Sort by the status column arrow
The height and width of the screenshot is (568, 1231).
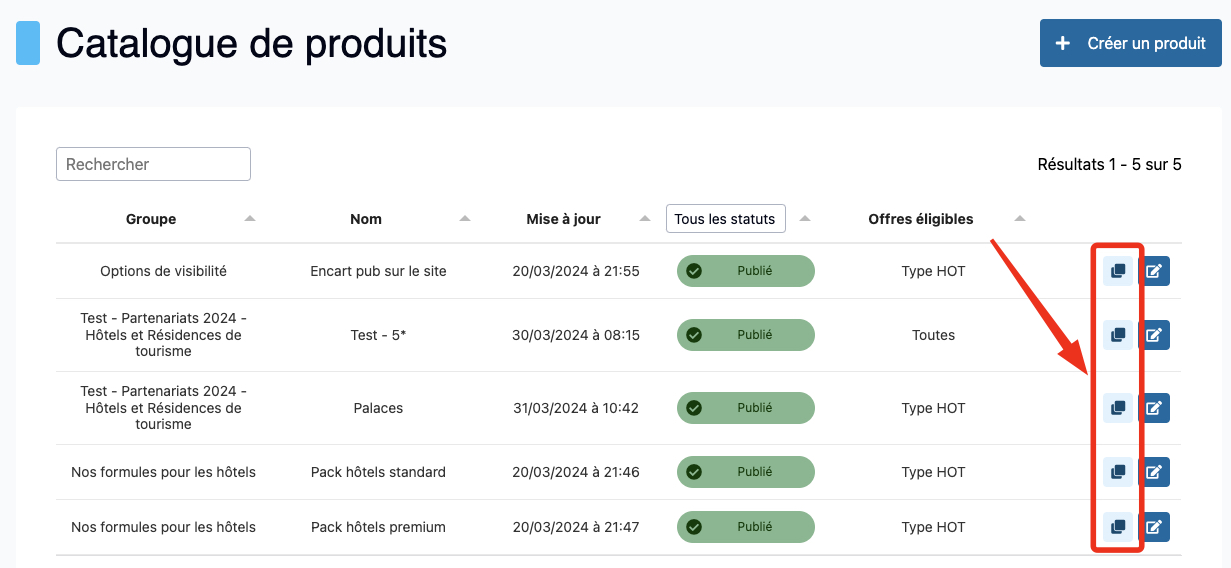805,218
